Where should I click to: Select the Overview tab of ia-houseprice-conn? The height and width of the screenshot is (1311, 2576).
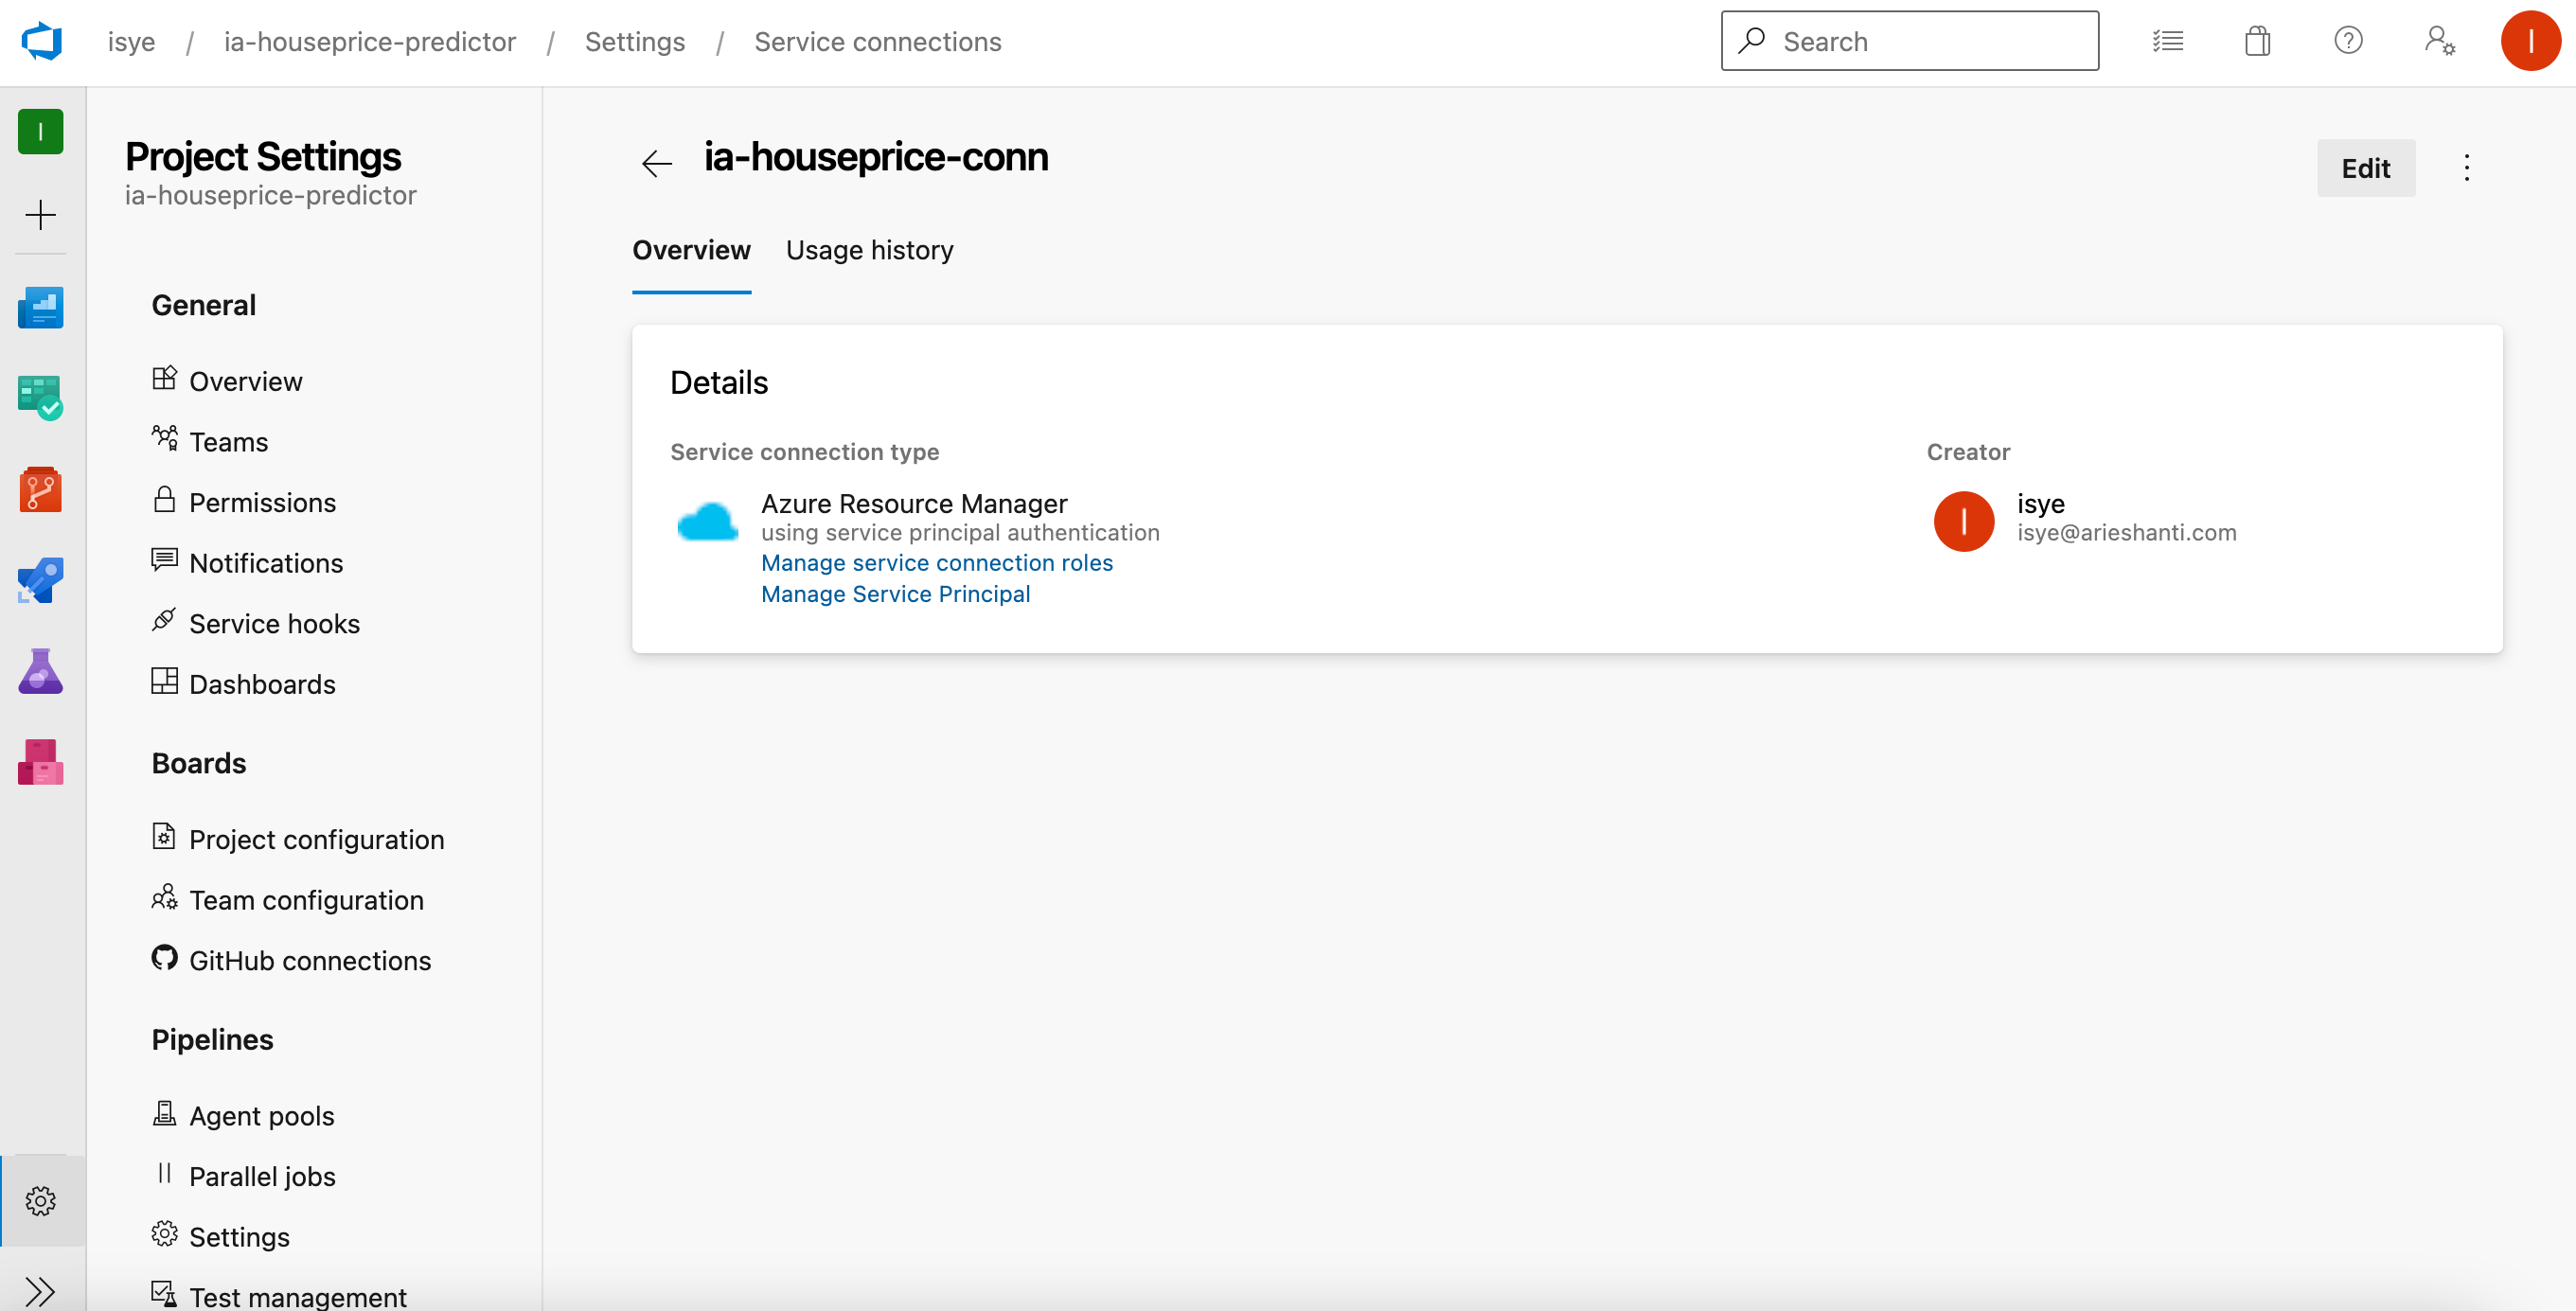pyautogui.click(x=691, y=250)
